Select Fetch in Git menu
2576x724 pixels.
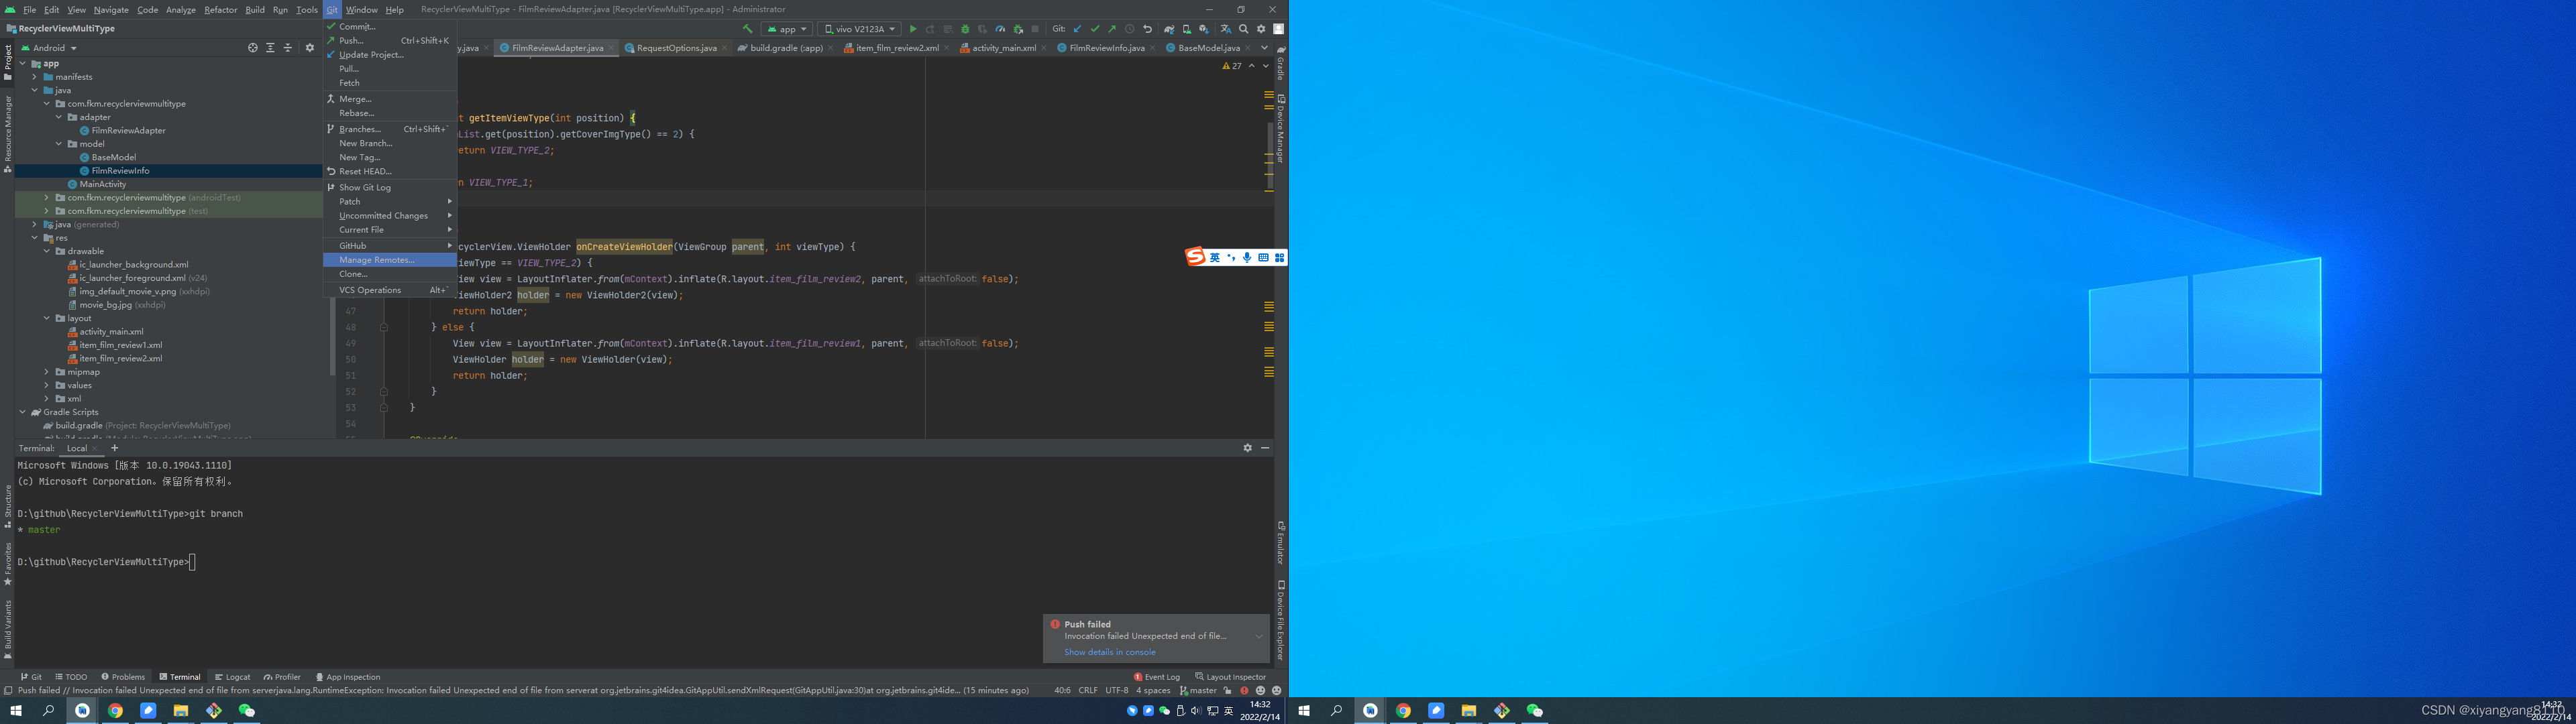(x=390, y=83)
